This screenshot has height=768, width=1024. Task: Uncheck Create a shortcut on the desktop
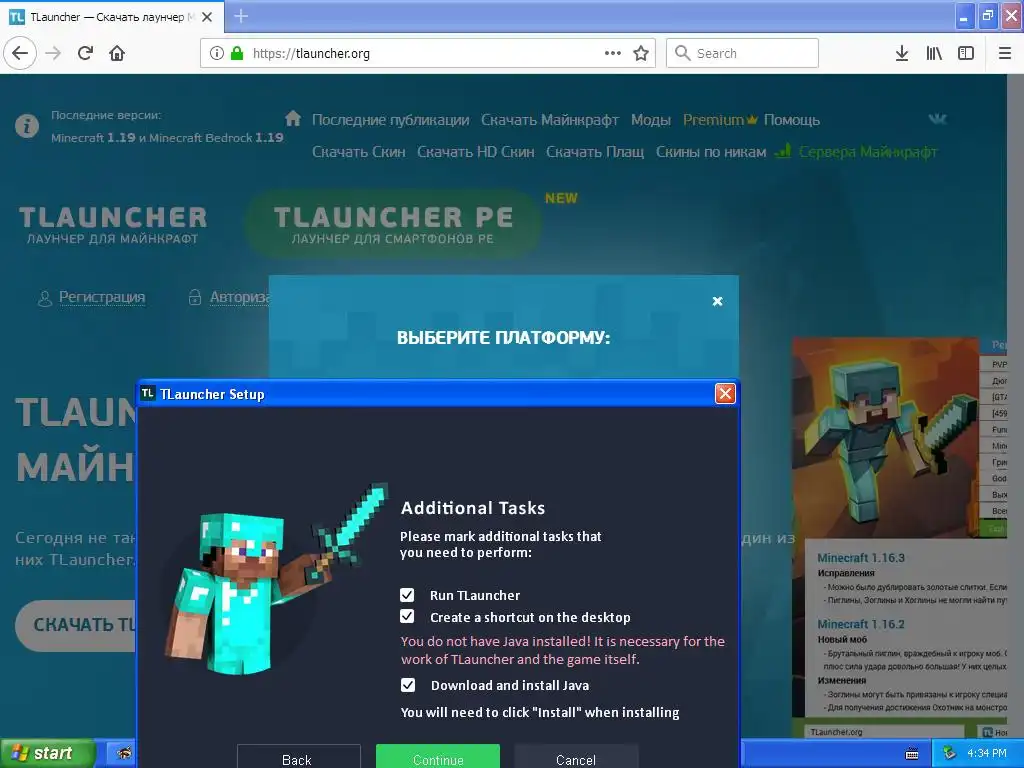pos(407,616)
